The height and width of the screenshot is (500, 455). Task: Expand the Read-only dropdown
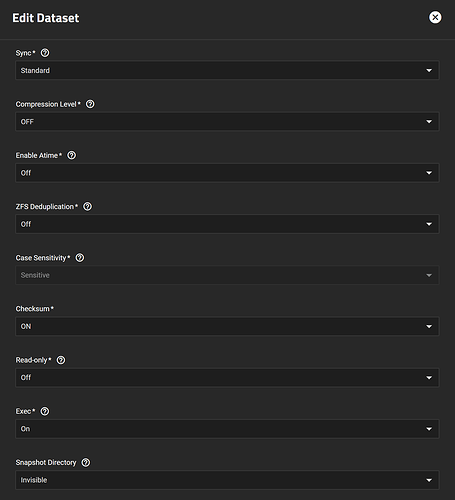coord(227,377)
